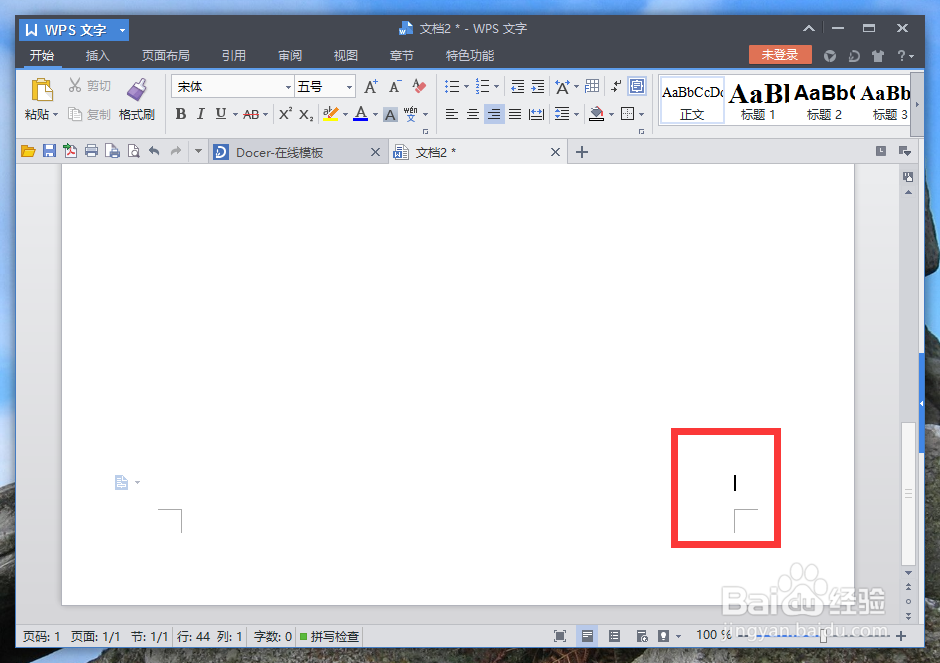
Task: Click the print preview magnifier icon
Action: [x=134, y=151]
